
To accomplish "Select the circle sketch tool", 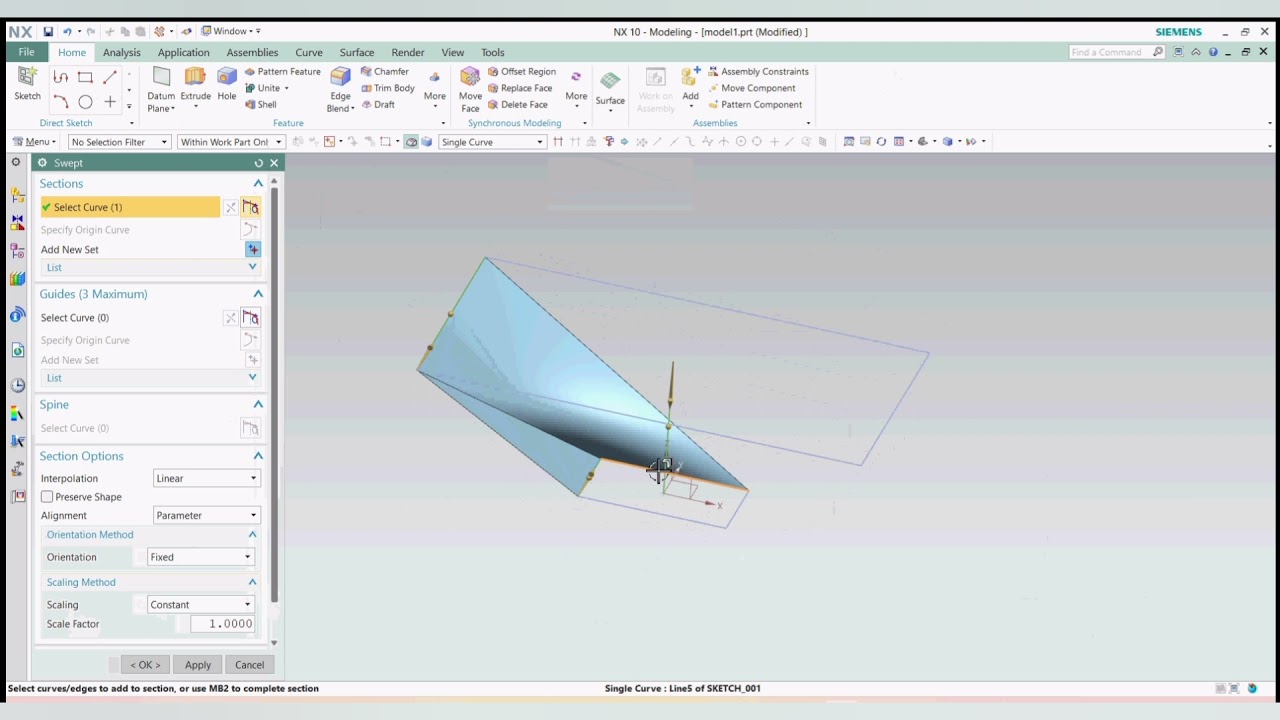I will [85, 102].
